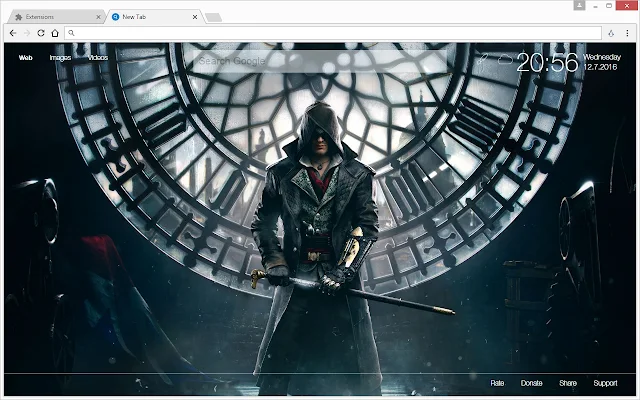Open the Donate link
Screen dimensions: 640x400
531,383
